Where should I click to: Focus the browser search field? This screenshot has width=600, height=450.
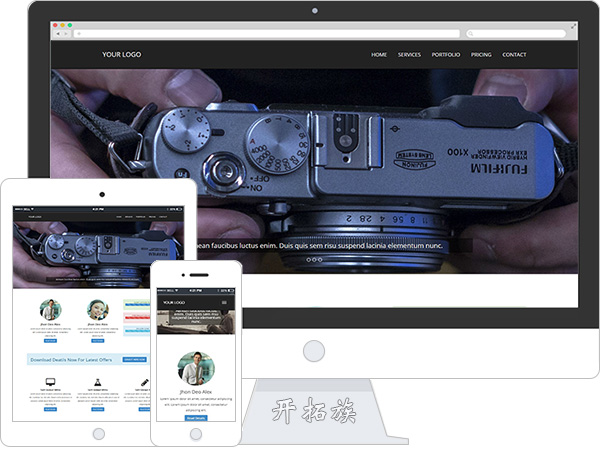(516, 34)
